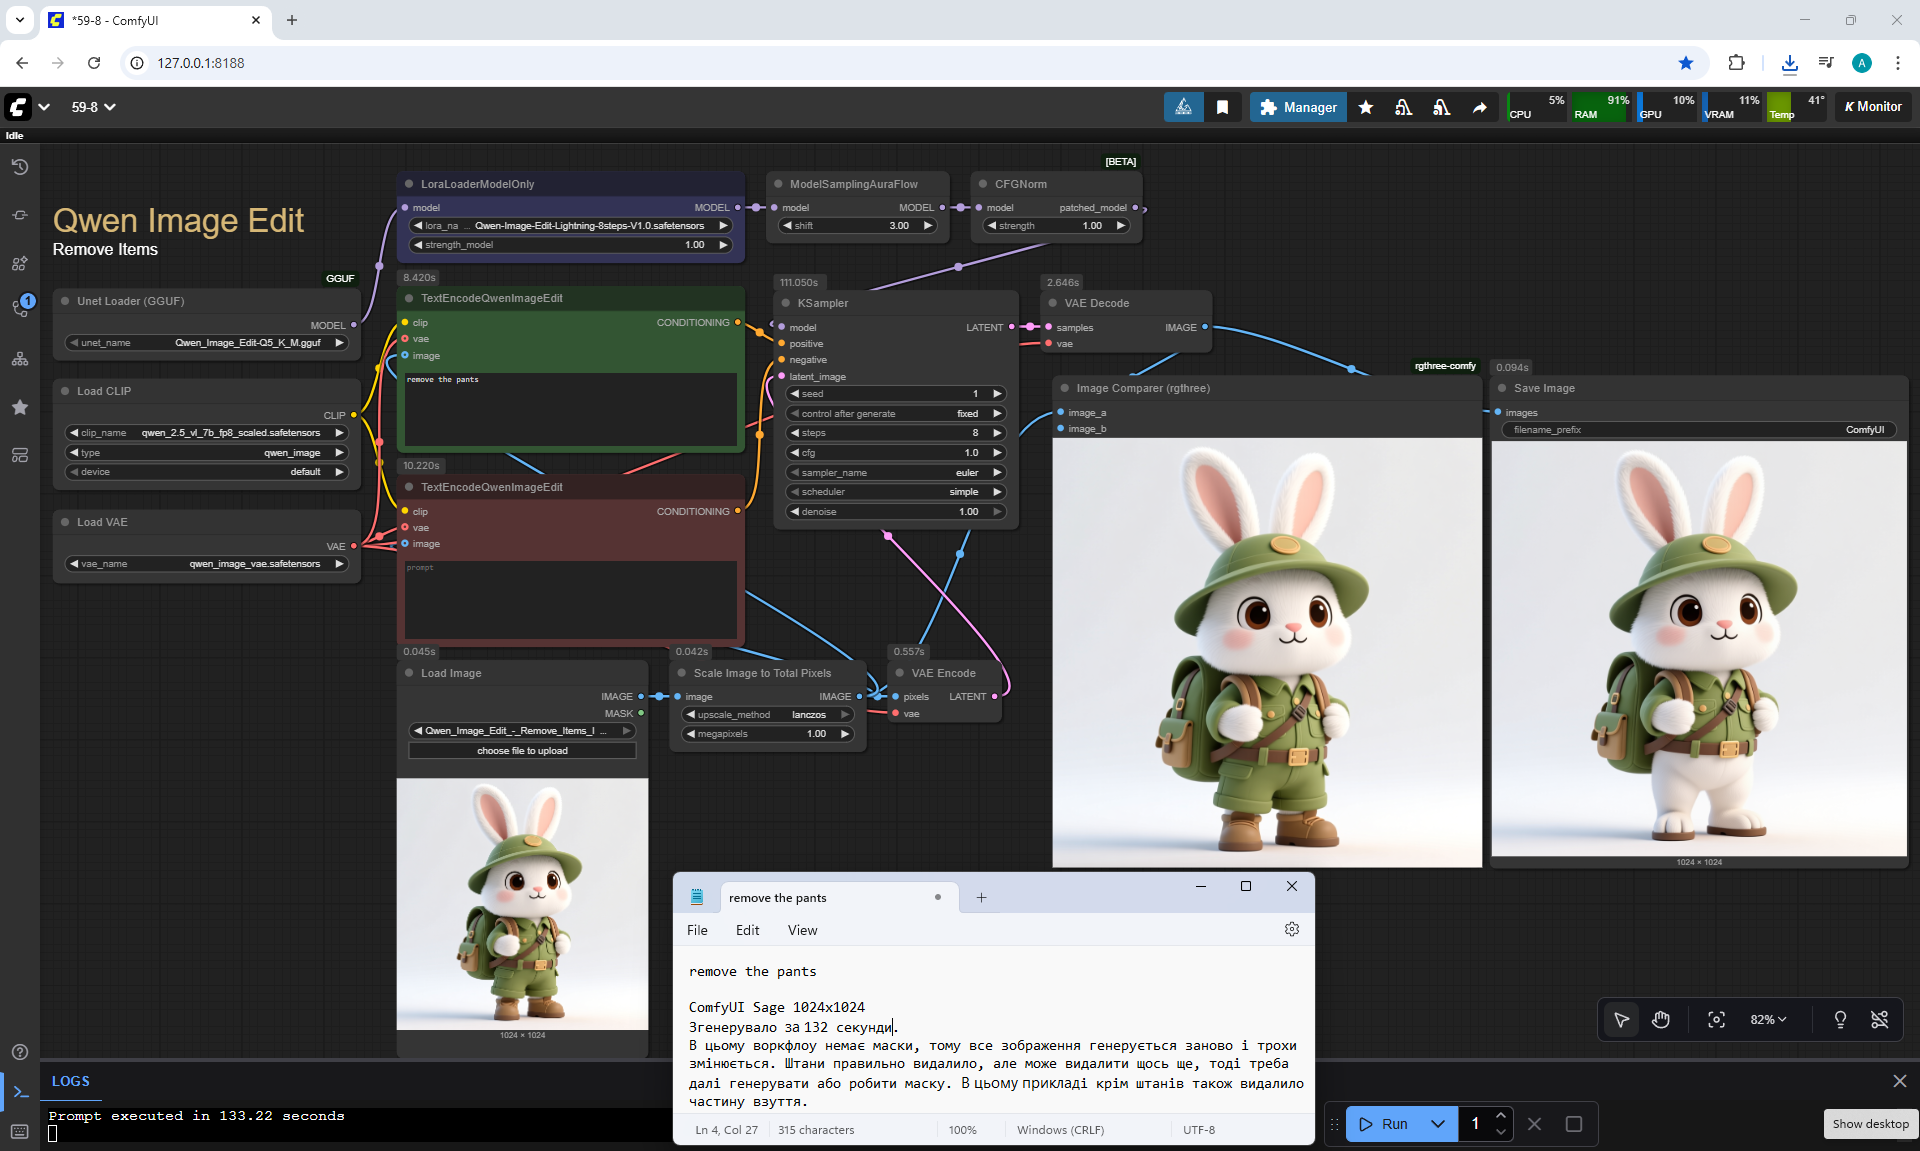Click the bookmark icon in top toolbar
Viewport: 1920px width, 1151px height.
click(x=1222, y=107)
